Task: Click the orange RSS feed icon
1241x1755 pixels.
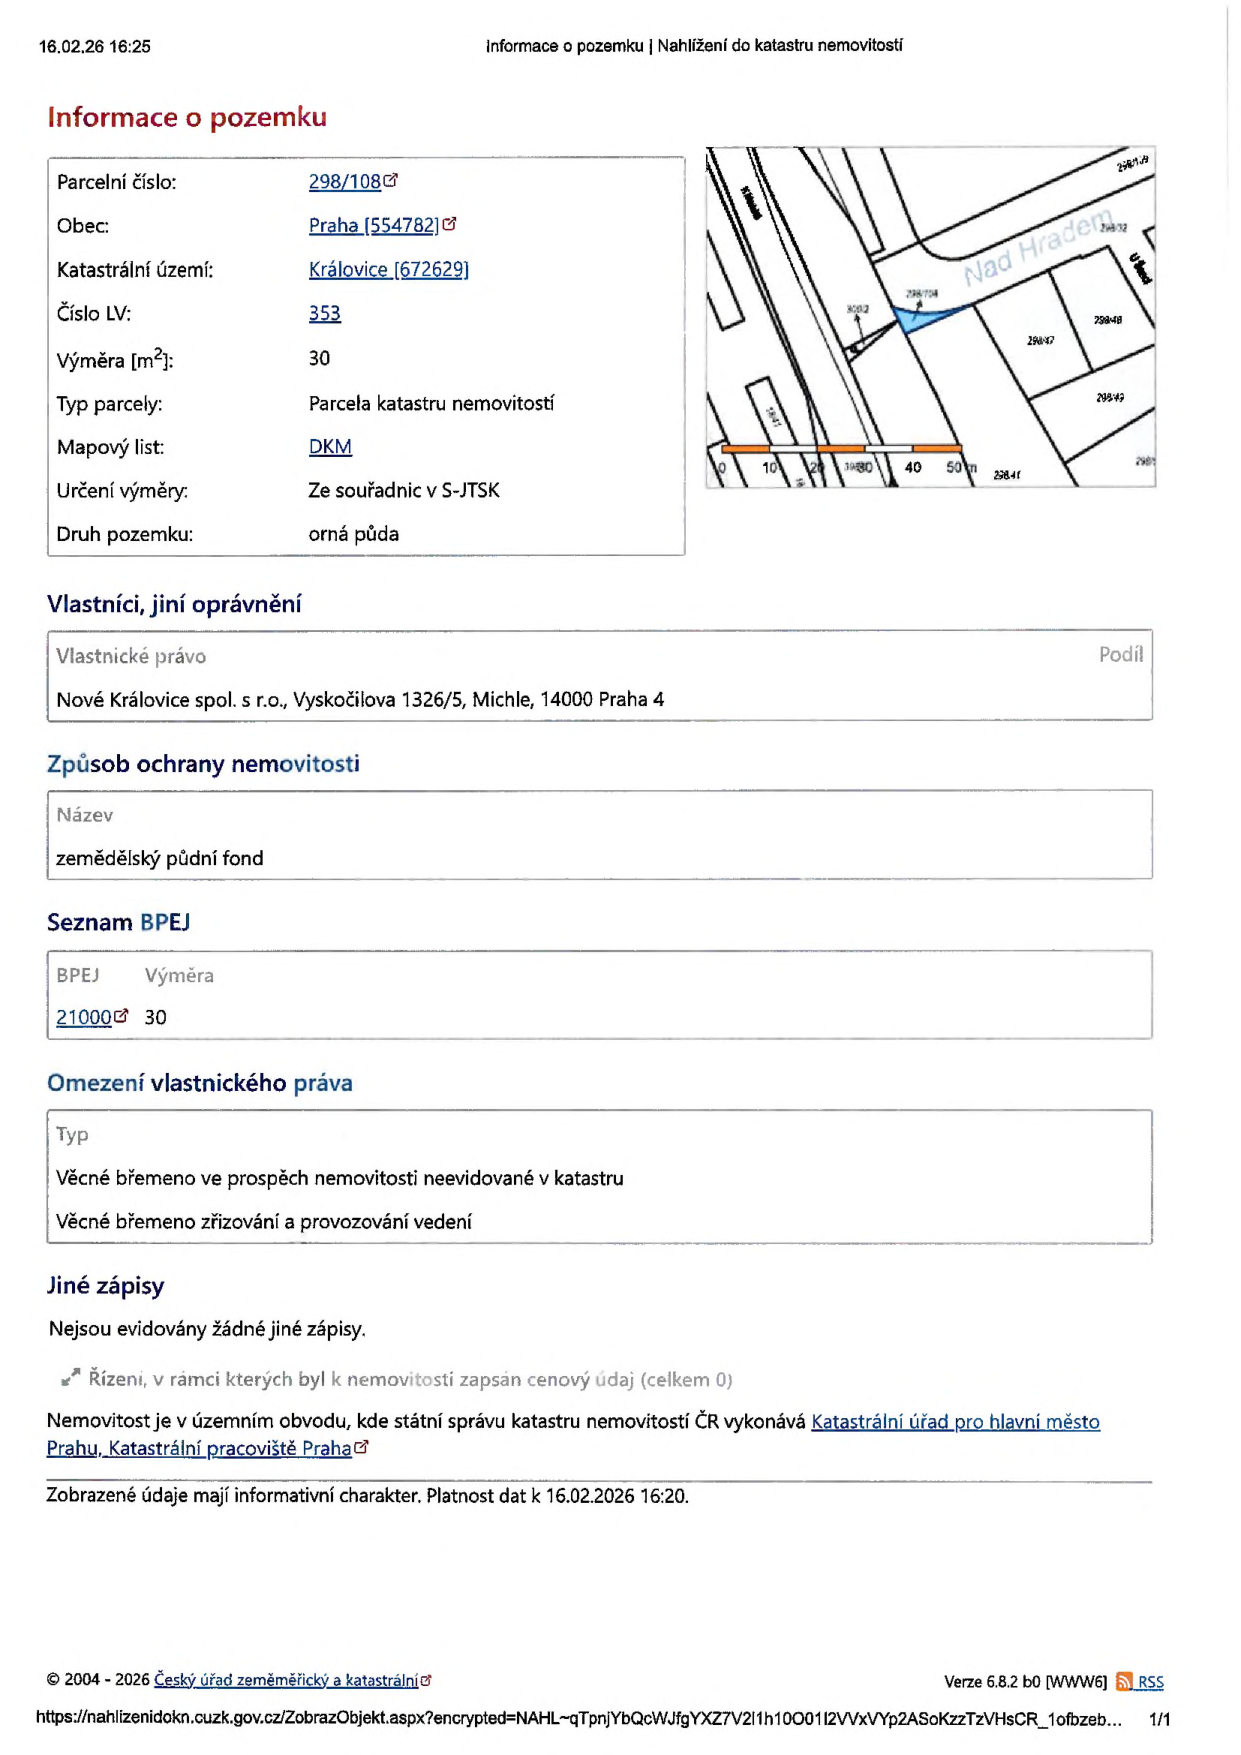Action: tap(1124, 1682)
